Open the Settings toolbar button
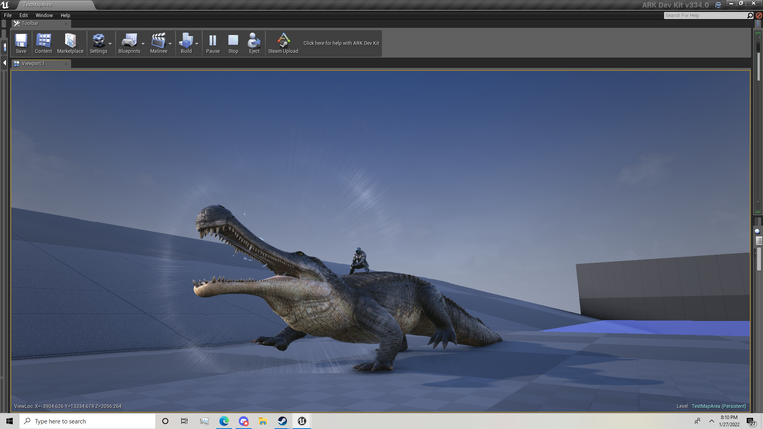This screenshot has width=763, height=429. tap(98, 43)
